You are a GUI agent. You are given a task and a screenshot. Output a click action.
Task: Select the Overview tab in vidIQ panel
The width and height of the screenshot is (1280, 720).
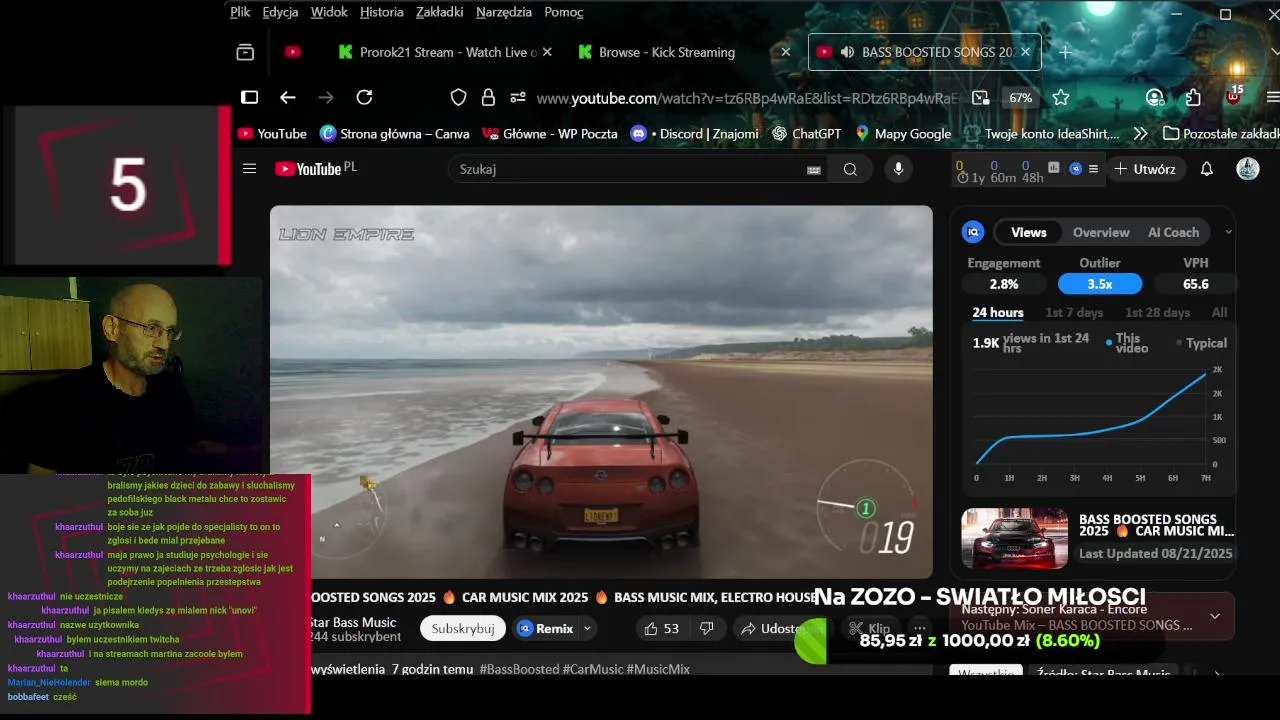1101,232
